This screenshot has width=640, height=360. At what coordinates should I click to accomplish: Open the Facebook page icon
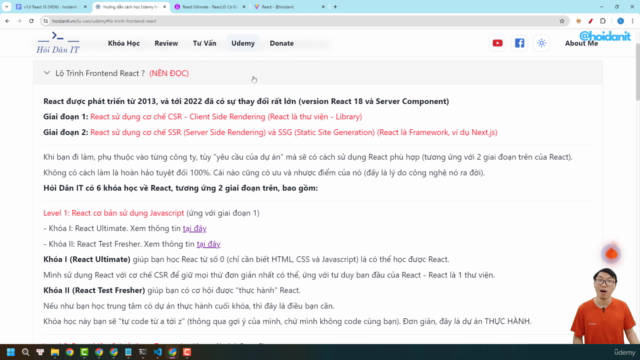pos(519,43)
